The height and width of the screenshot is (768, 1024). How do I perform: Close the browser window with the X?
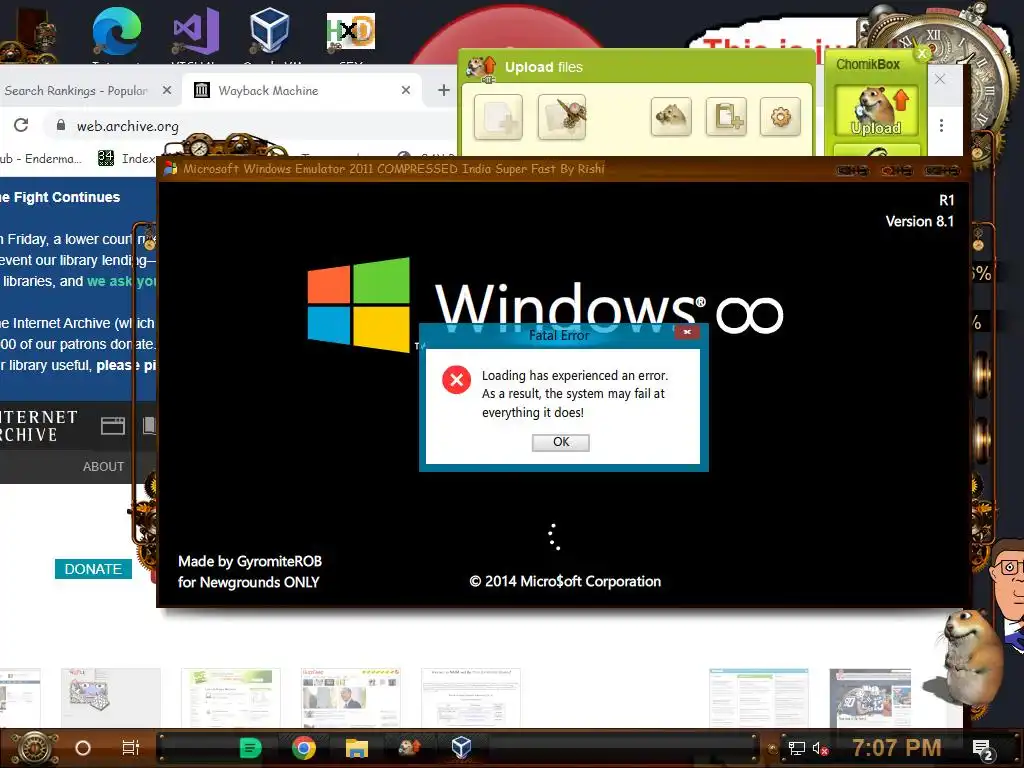940,79
